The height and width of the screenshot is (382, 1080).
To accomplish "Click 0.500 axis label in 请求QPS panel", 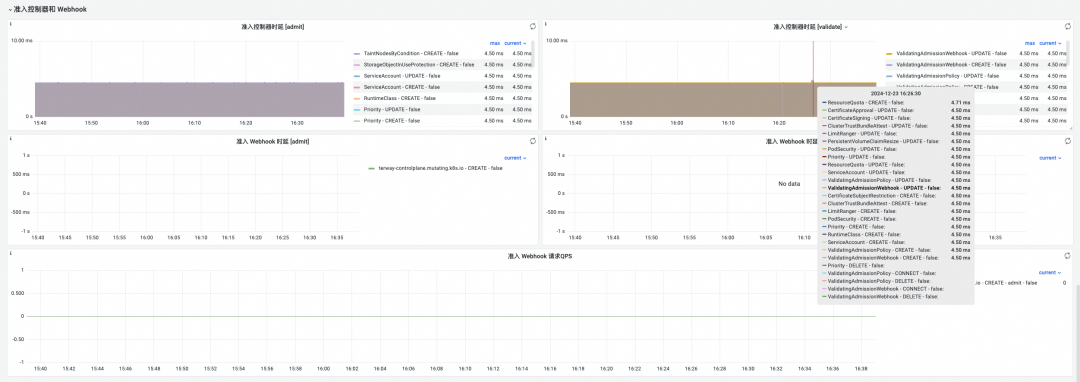I will tap(19, 293).
